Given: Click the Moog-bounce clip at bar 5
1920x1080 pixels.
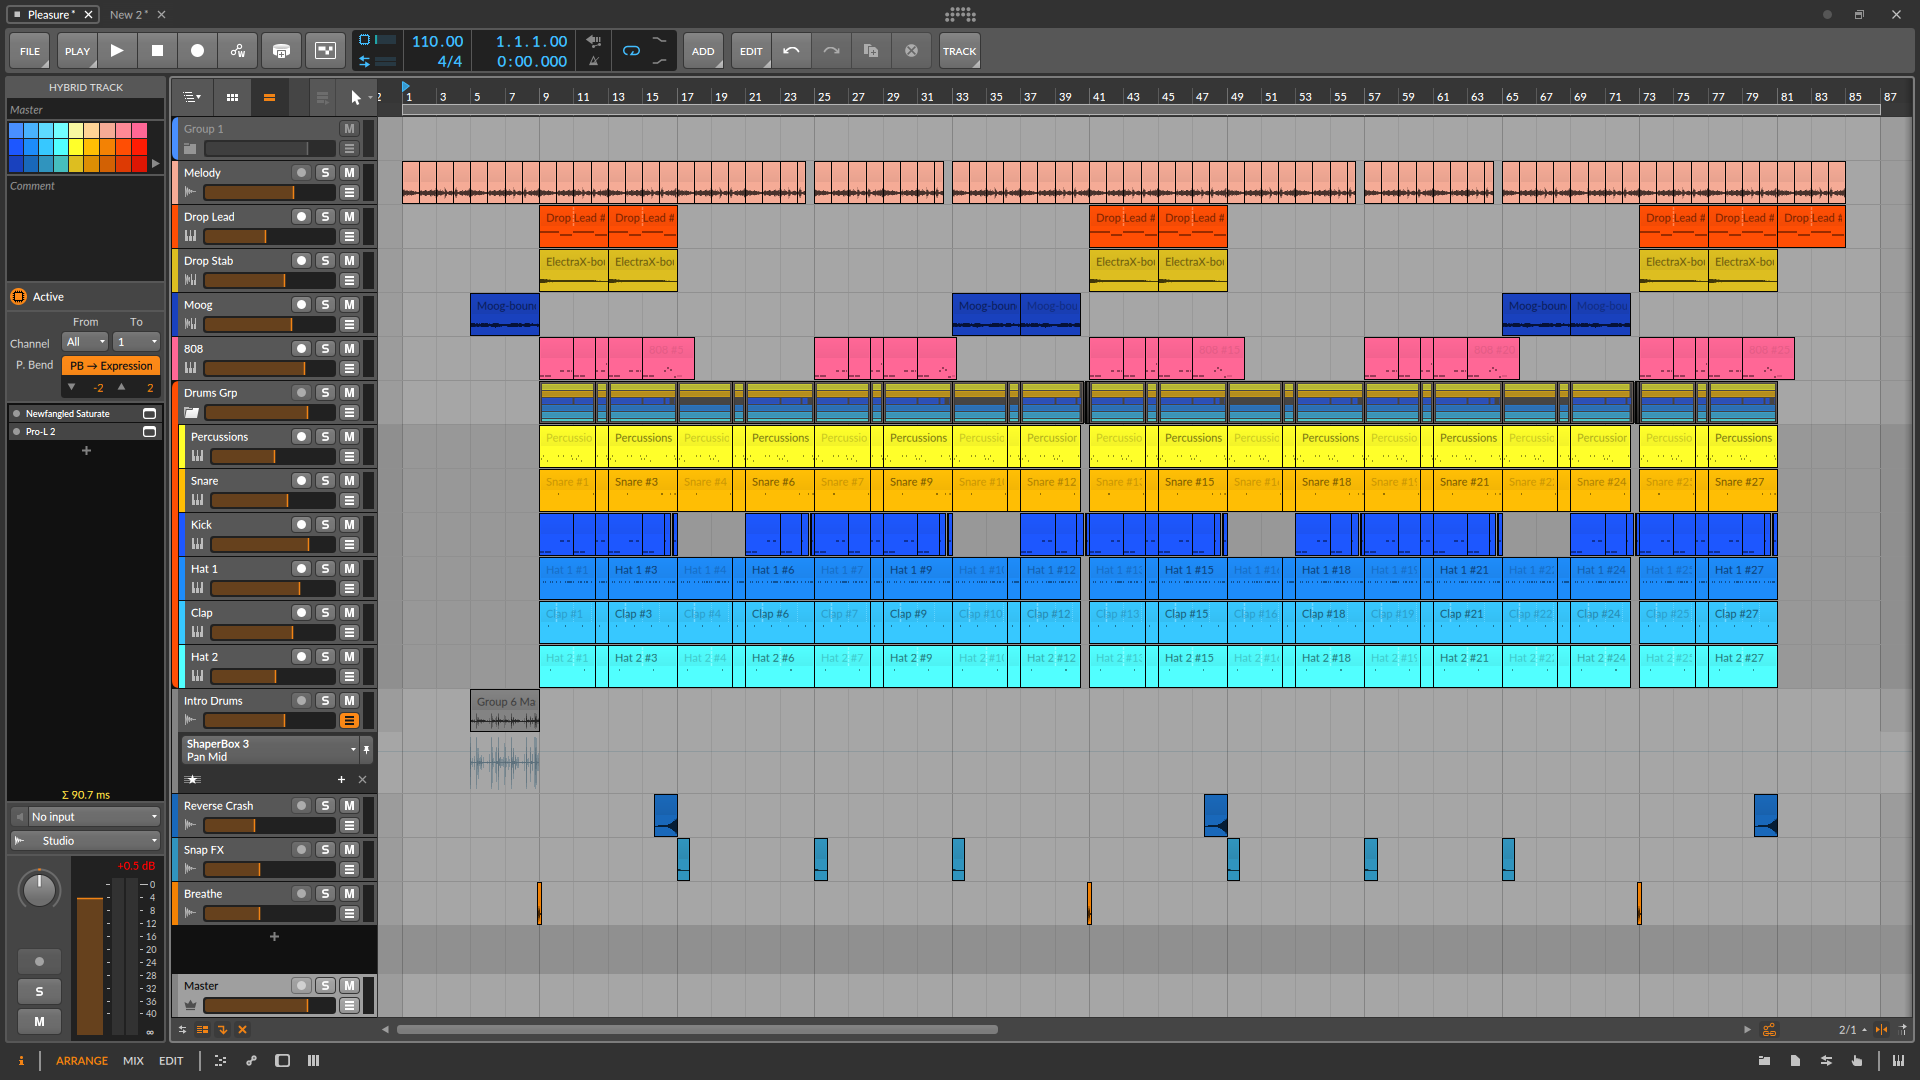Looking at the screenshot, I should point(505,314).
